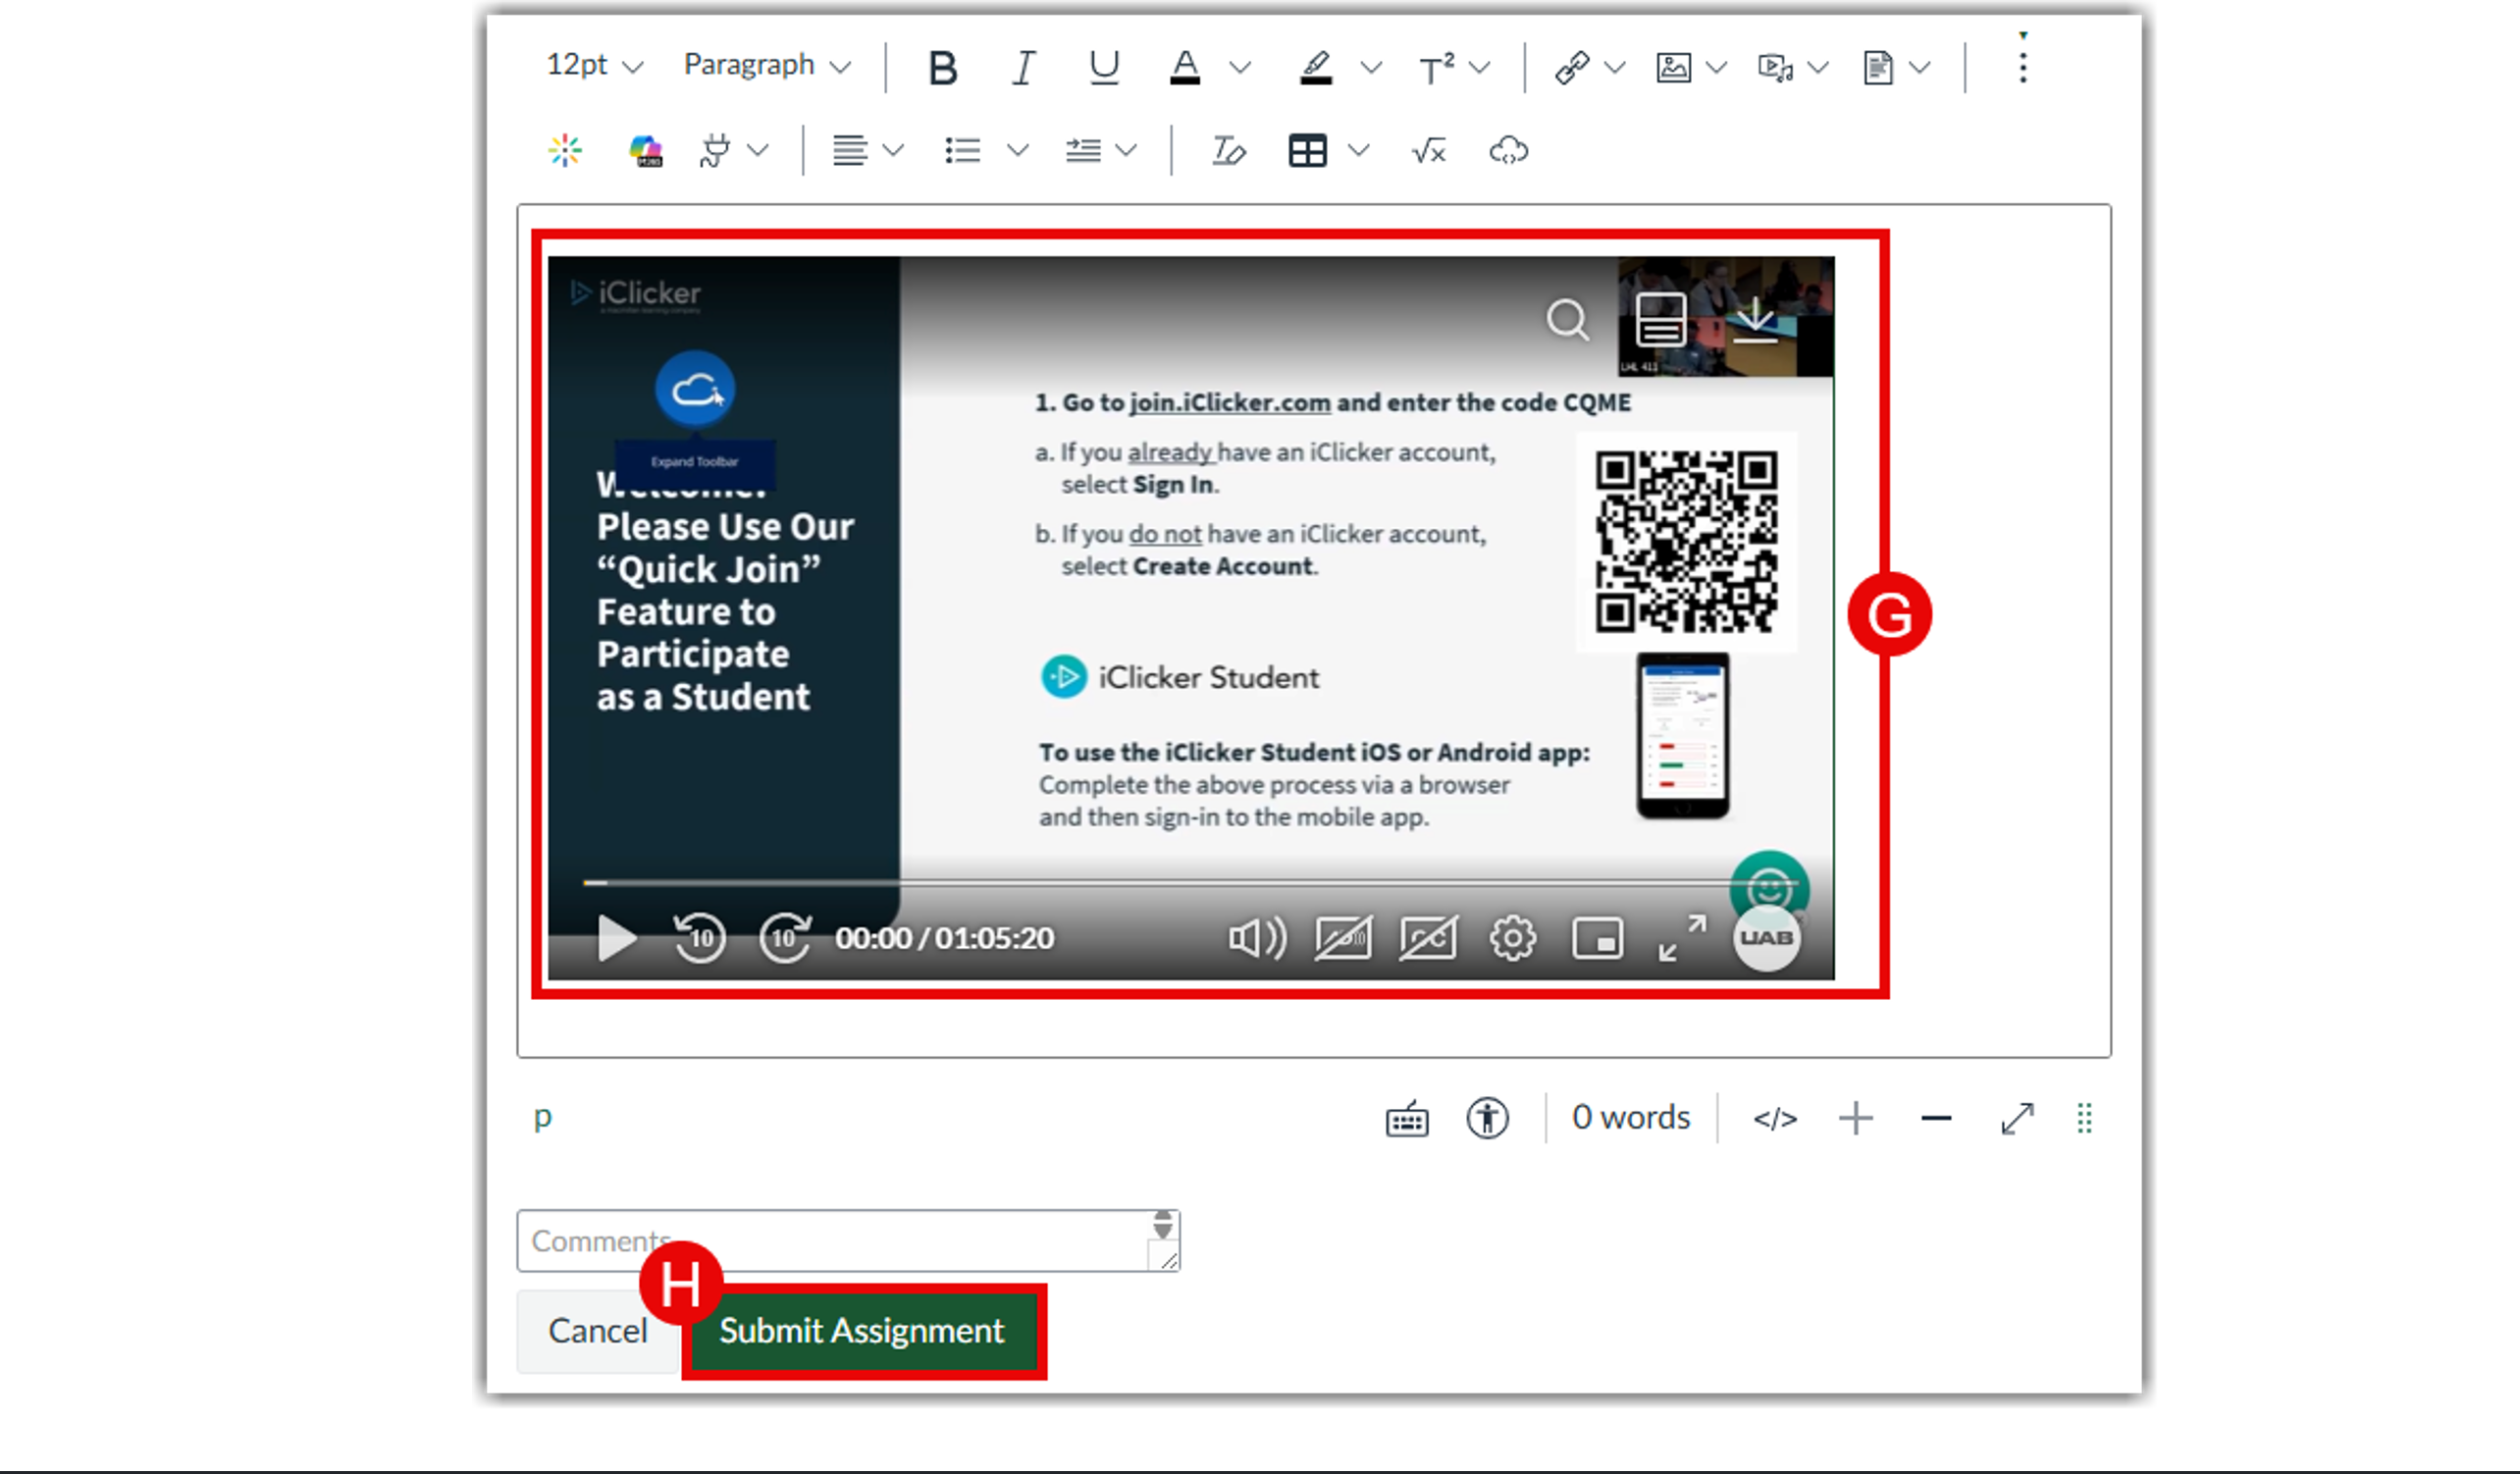Expand highlight color options arrow
Image resolution: width=2520 pixels, height=1474 pixels.
[1372, 68]
